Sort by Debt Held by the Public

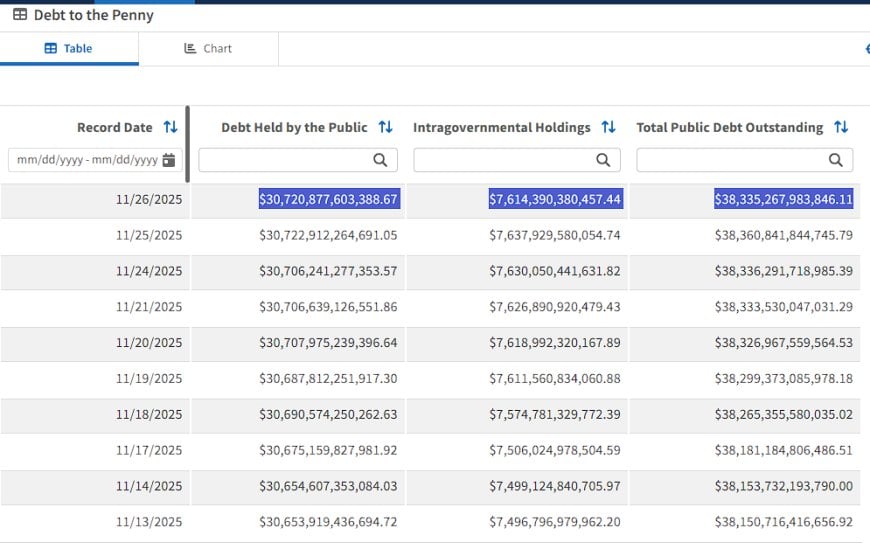point(386,127)
